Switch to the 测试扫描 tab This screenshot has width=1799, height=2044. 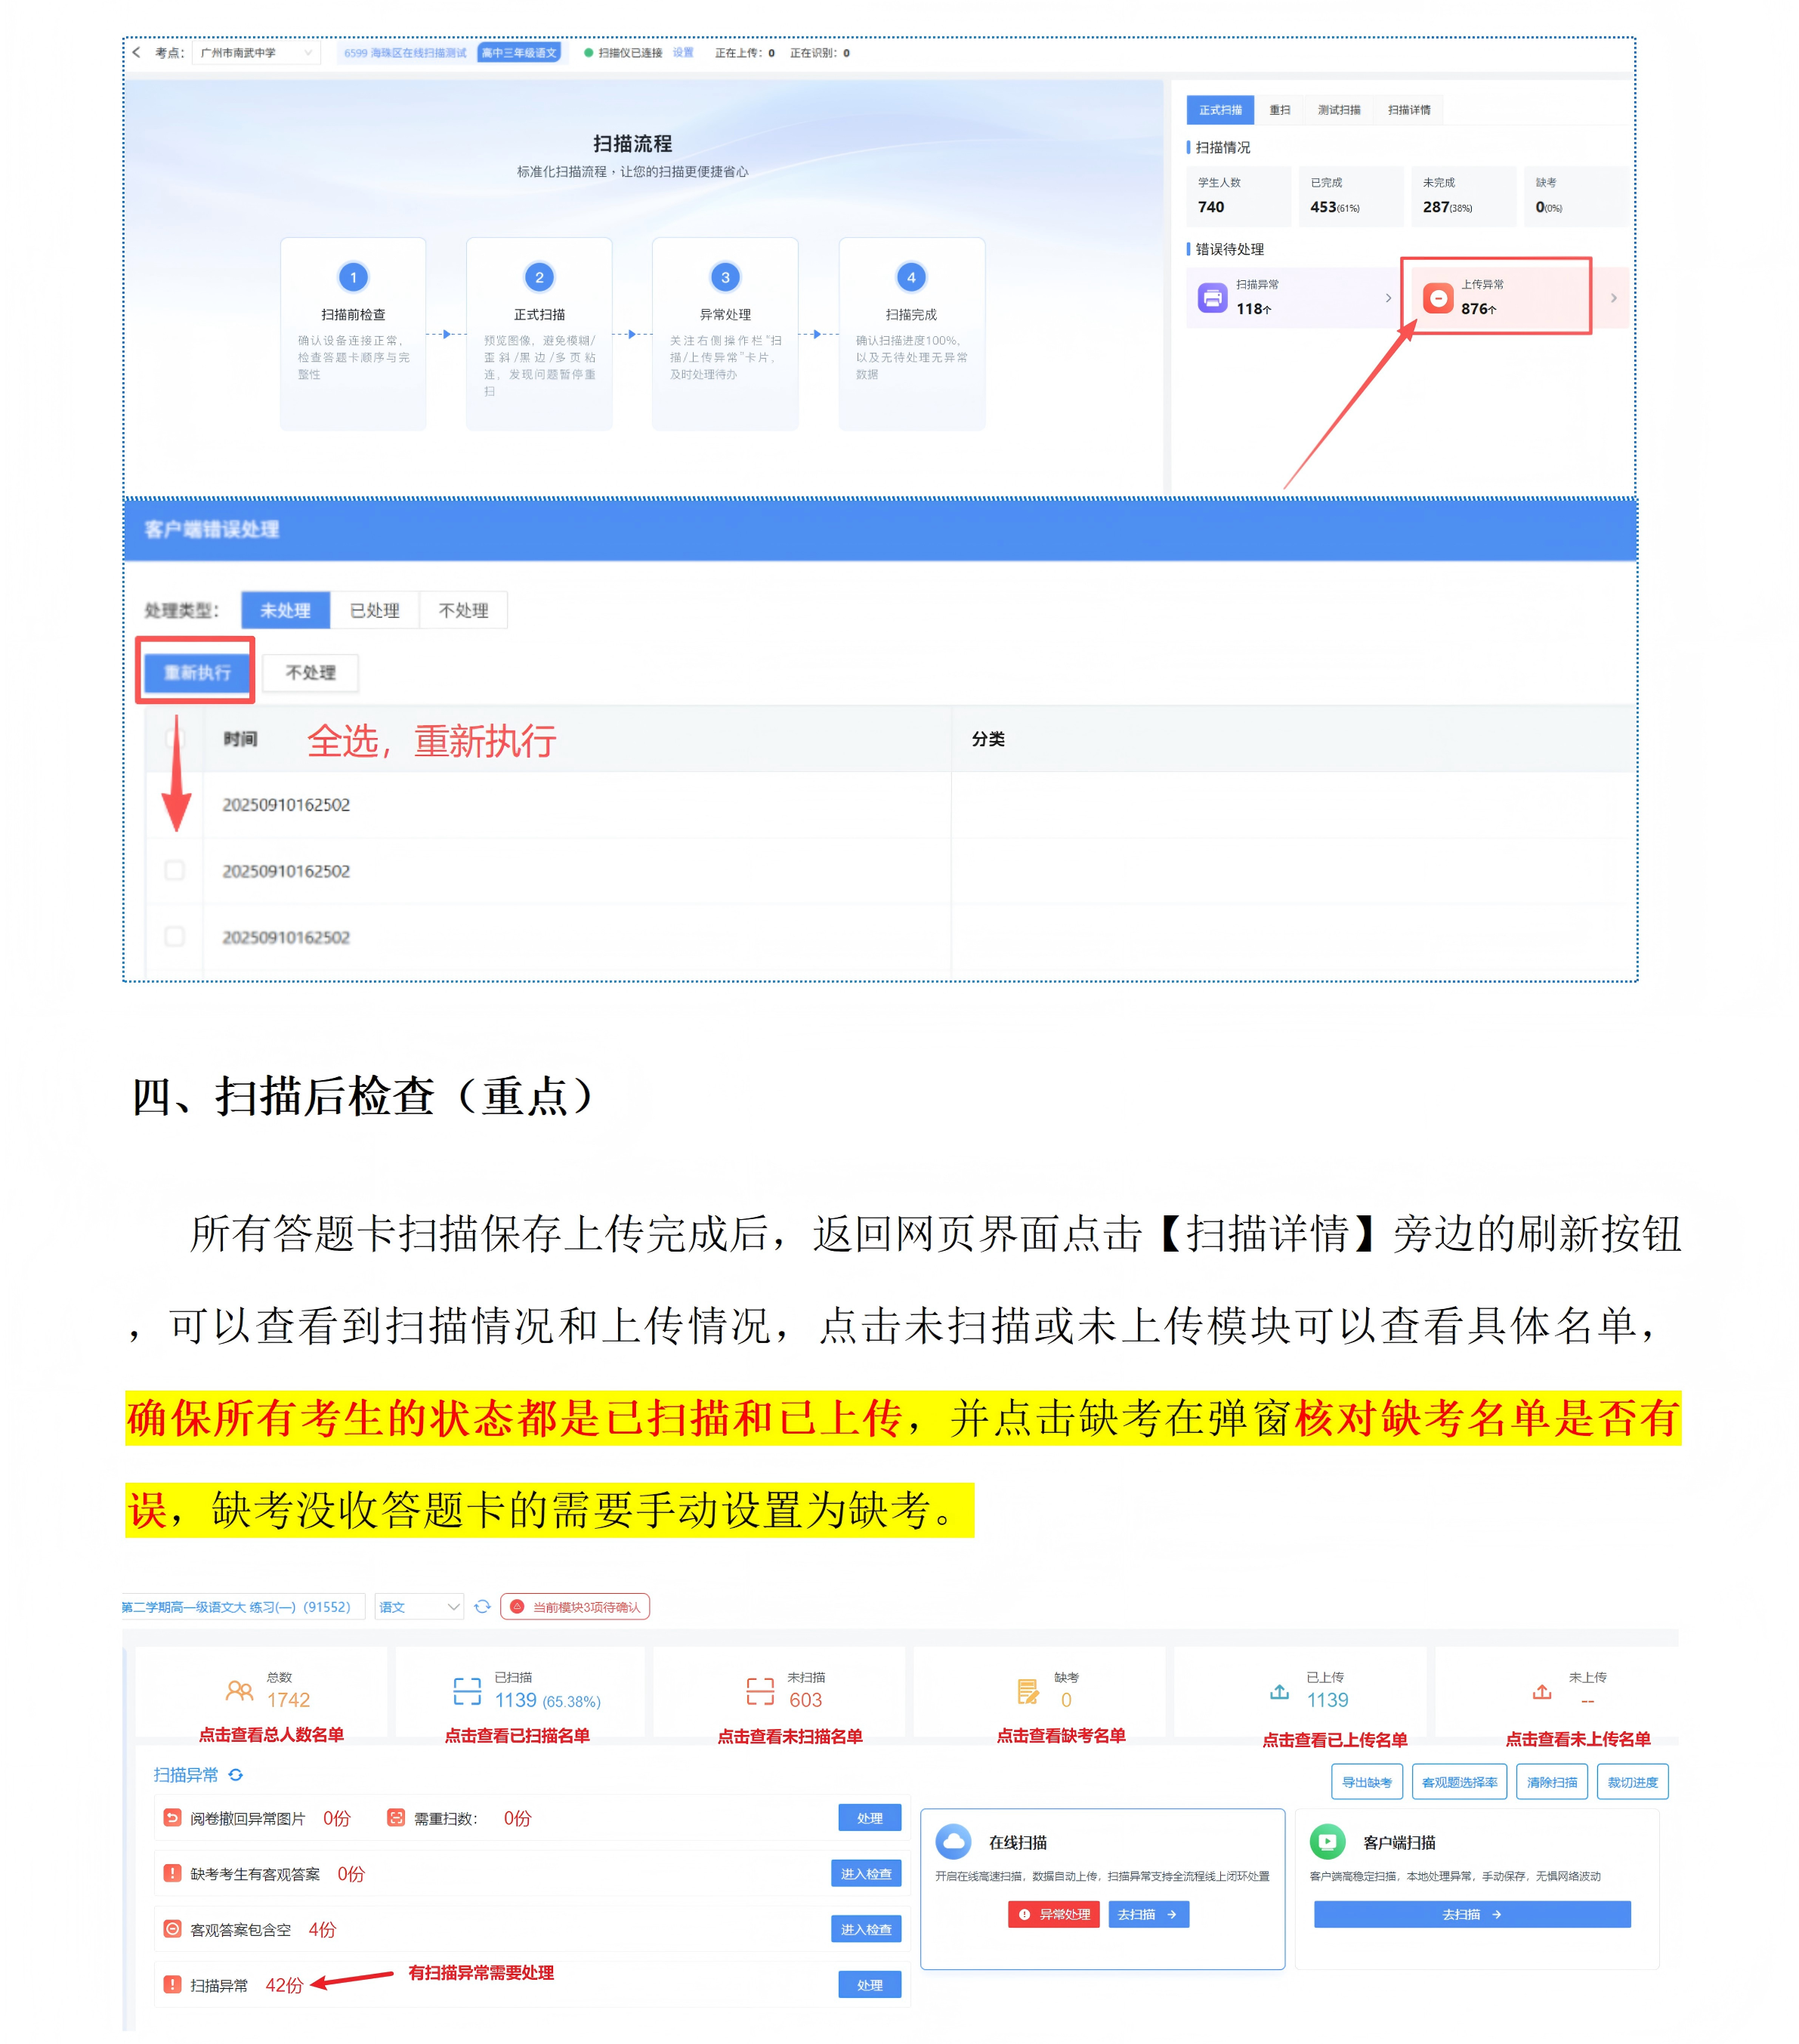[x=1337, y=111]
